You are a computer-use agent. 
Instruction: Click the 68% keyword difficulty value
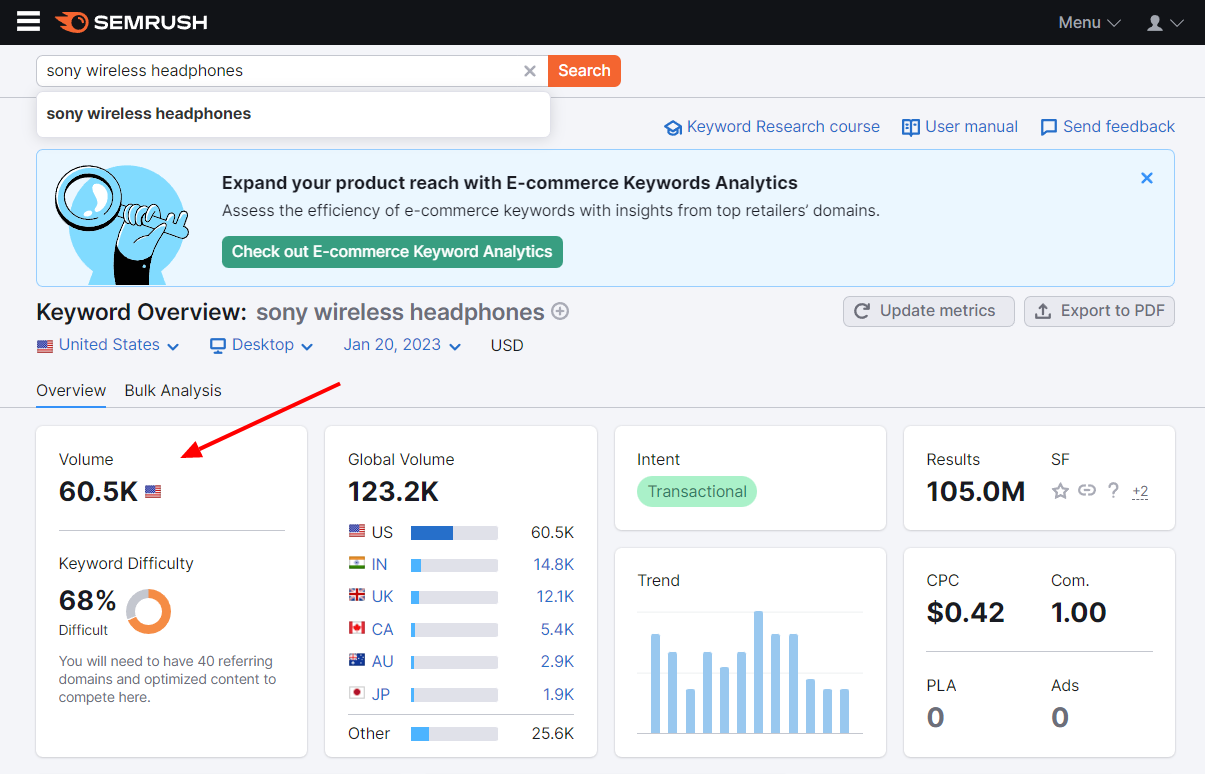click(88, 601)
